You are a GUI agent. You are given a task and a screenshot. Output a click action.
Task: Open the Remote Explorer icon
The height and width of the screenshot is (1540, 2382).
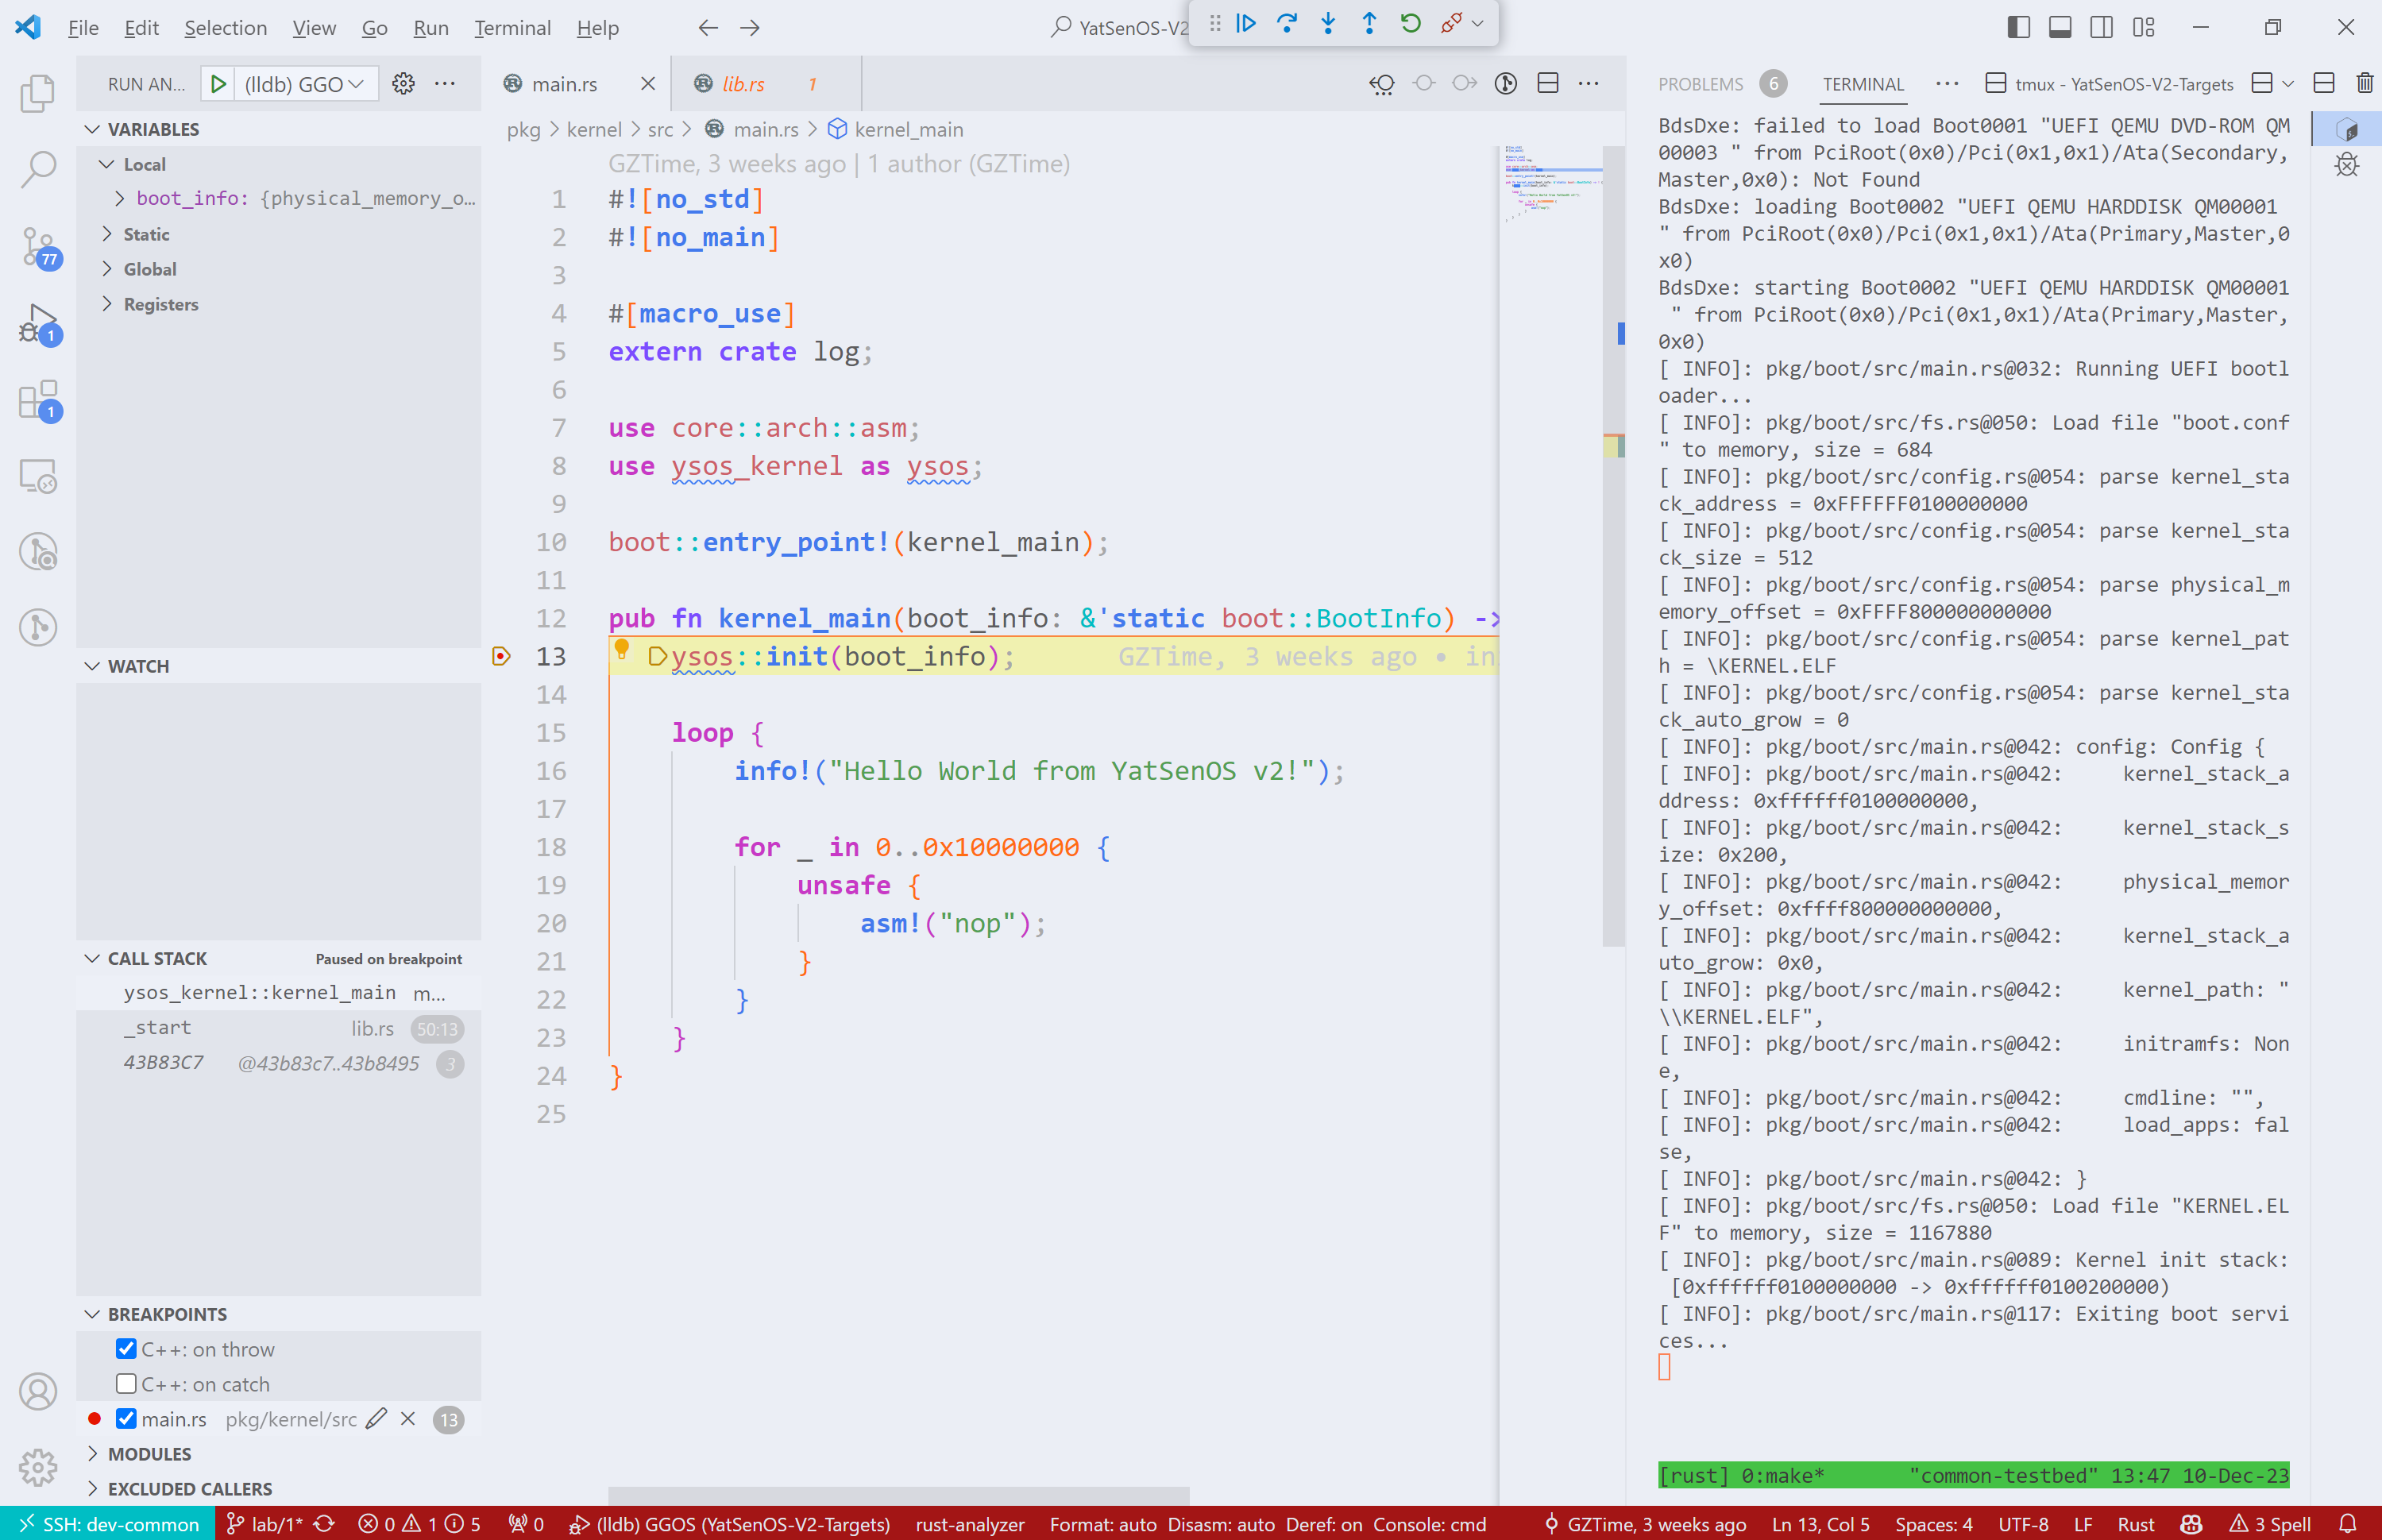point(38,476)
